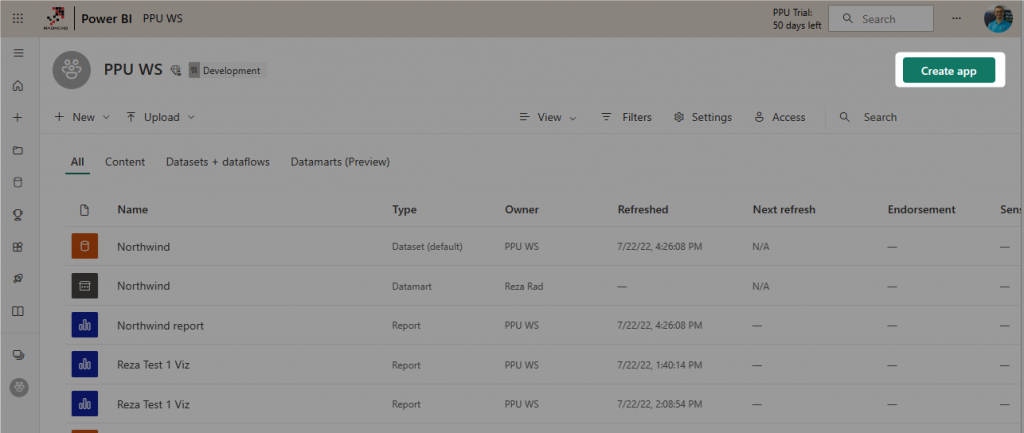The height and width of the screenshot is (433, 1024).
Task: Open Apps icon in sidebar
Action: click(18, 247)
